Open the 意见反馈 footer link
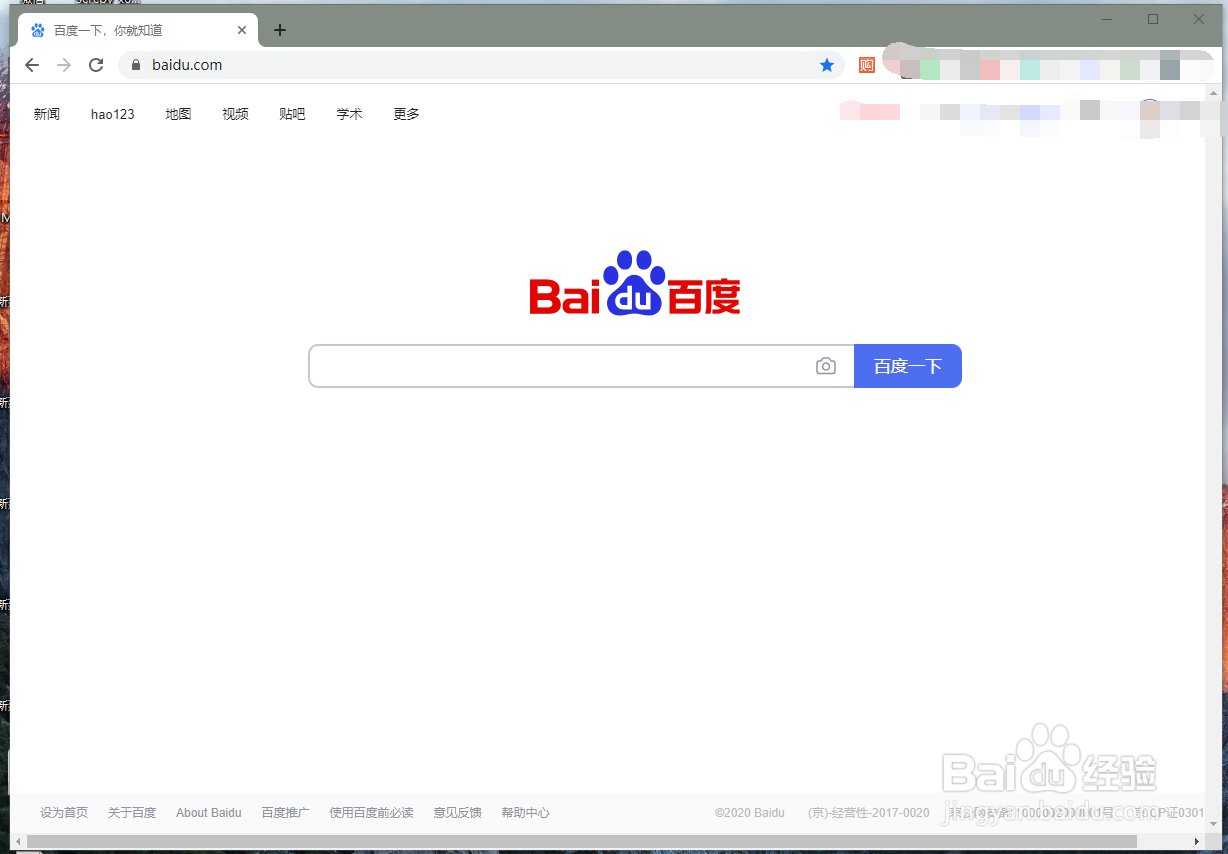Image resolution: width=1228 pixels, height=854 pixels. click(457, 813)
